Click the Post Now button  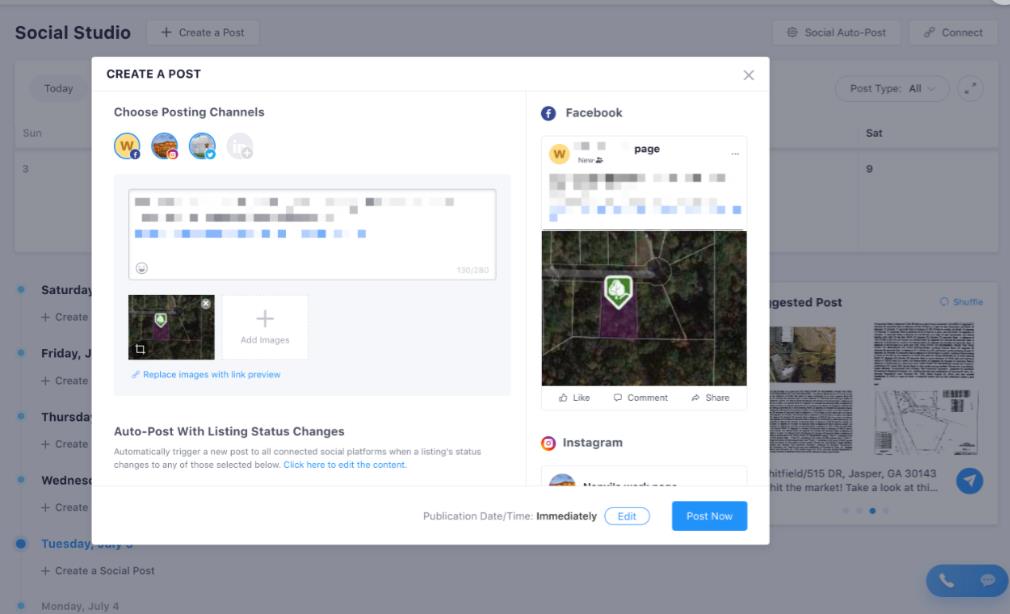coord(709,516)
